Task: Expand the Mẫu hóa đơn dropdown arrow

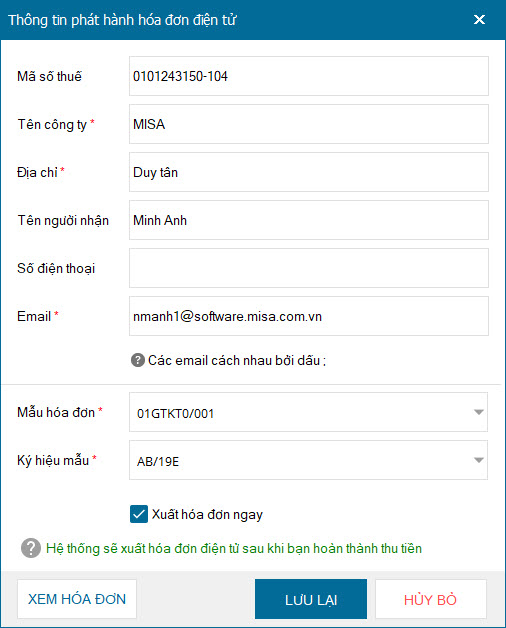Action: click(x=478, y=412)
